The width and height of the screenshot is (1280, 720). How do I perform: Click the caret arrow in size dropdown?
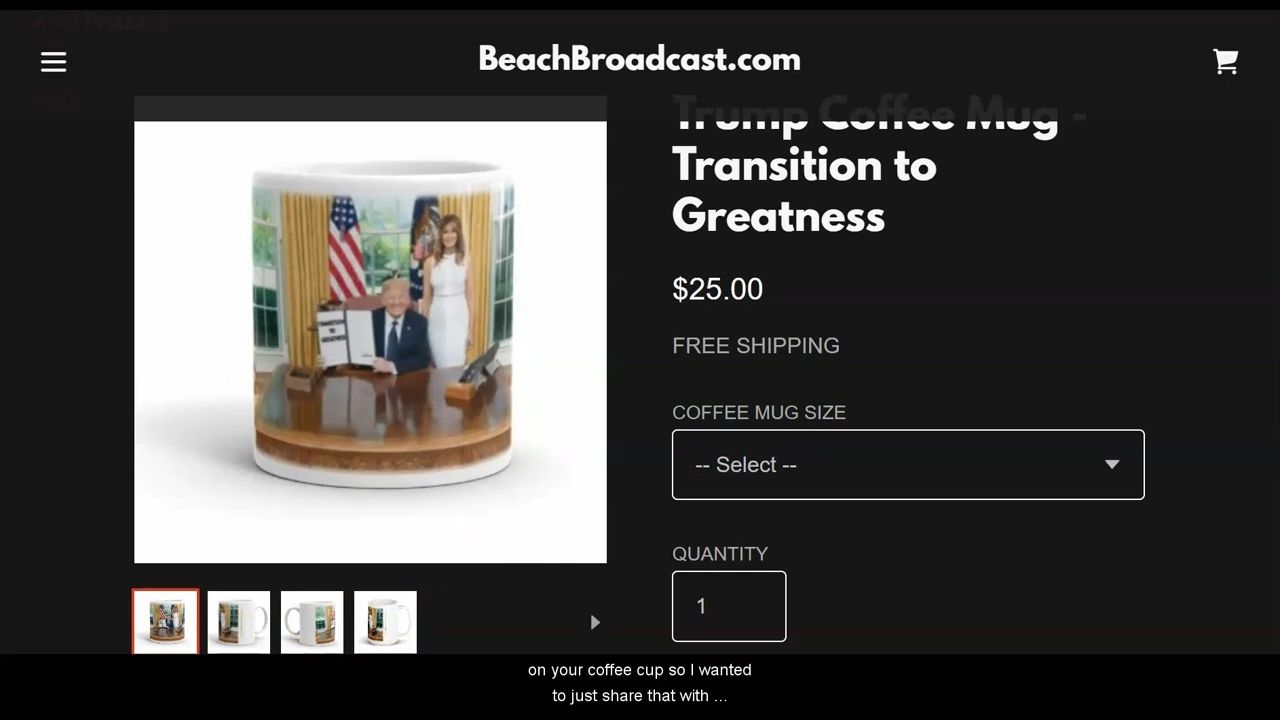coord(1111,464)
